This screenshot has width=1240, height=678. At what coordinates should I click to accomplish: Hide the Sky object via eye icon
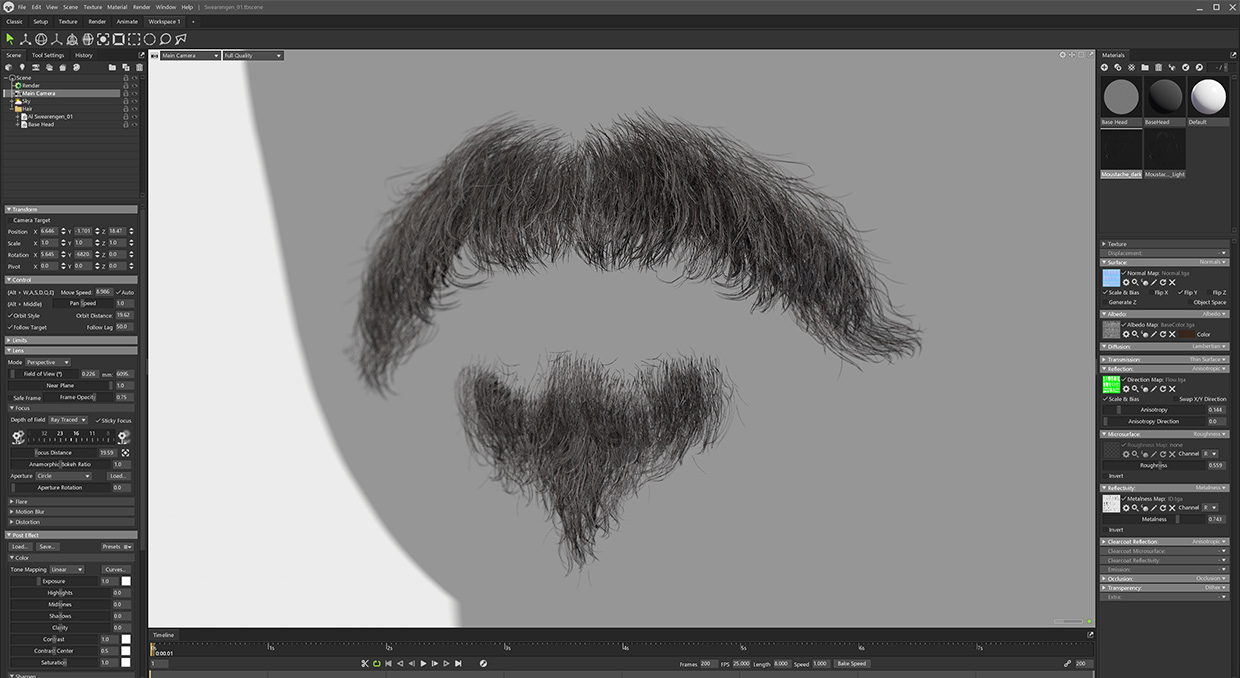point(134,101)
